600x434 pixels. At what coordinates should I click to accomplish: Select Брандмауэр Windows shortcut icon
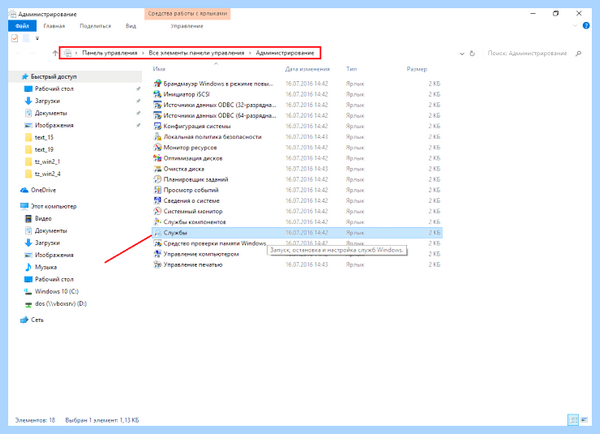(157, 83)
